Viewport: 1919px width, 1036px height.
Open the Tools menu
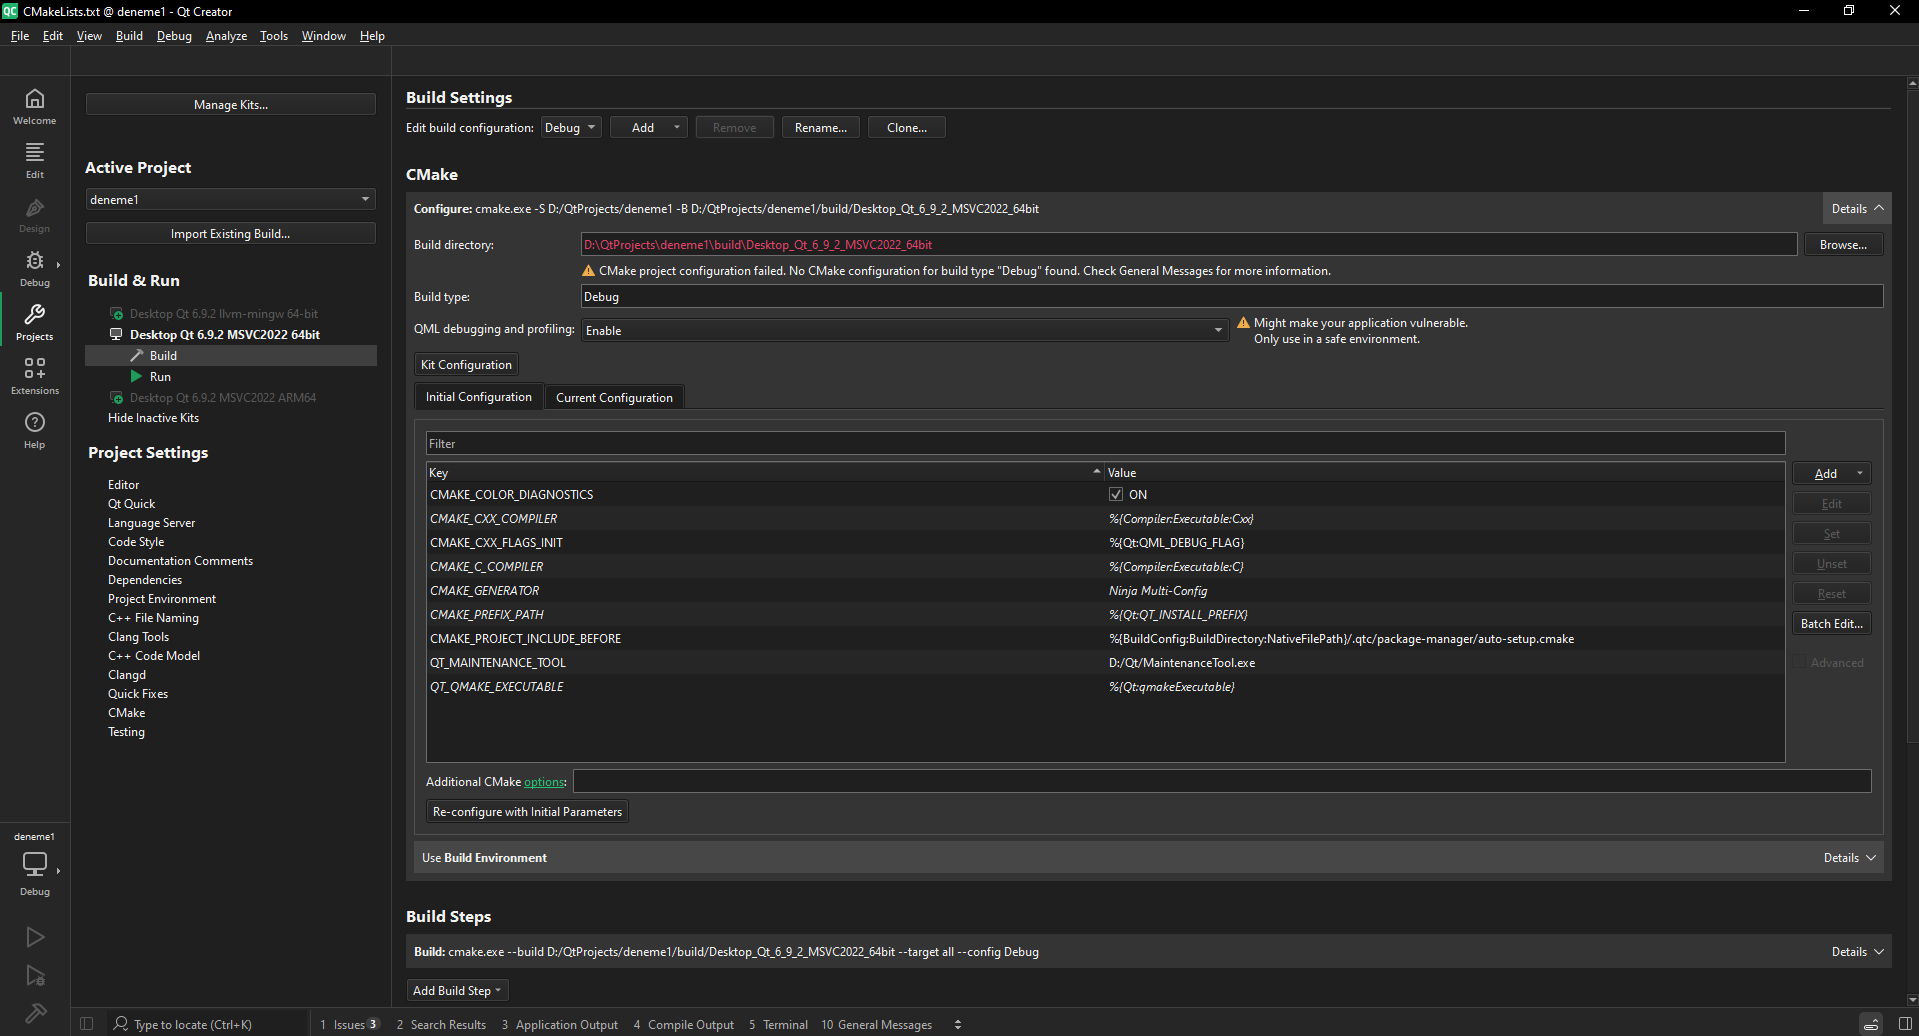pos(274,36)
